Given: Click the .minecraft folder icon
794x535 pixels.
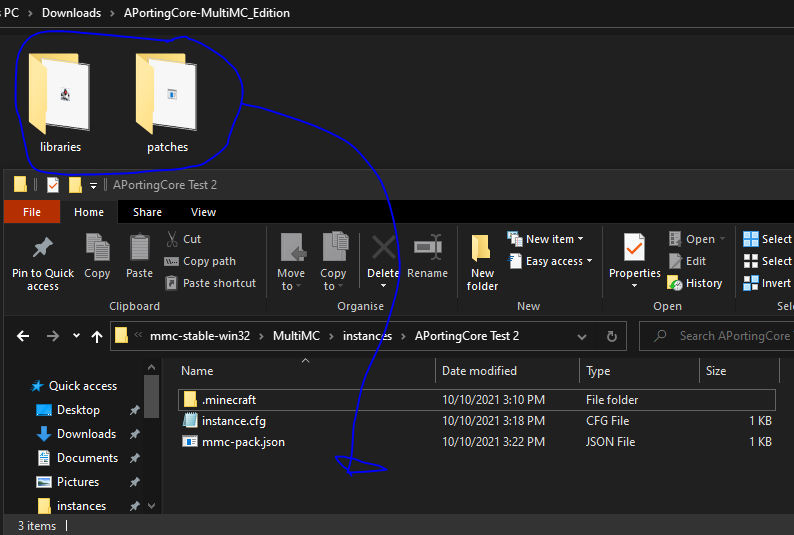Looking at the screenshot, I should (190, 399).
